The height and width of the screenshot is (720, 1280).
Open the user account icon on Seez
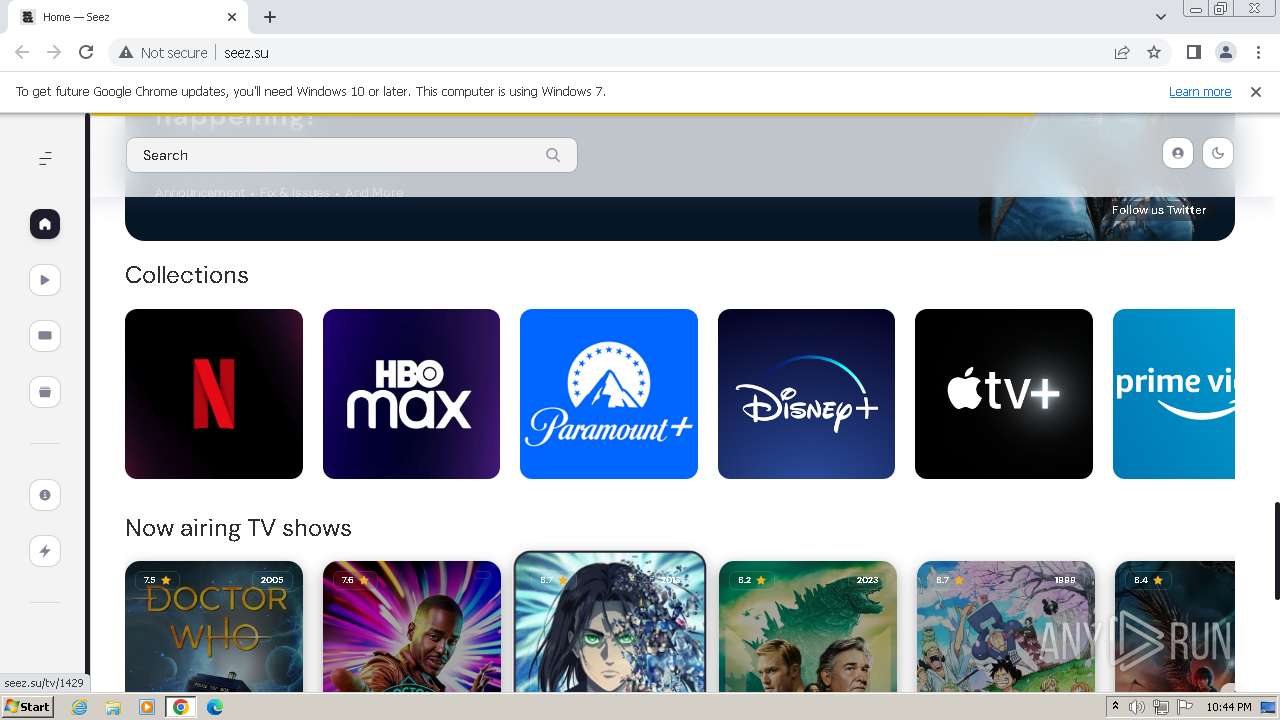coord(1178,153)
